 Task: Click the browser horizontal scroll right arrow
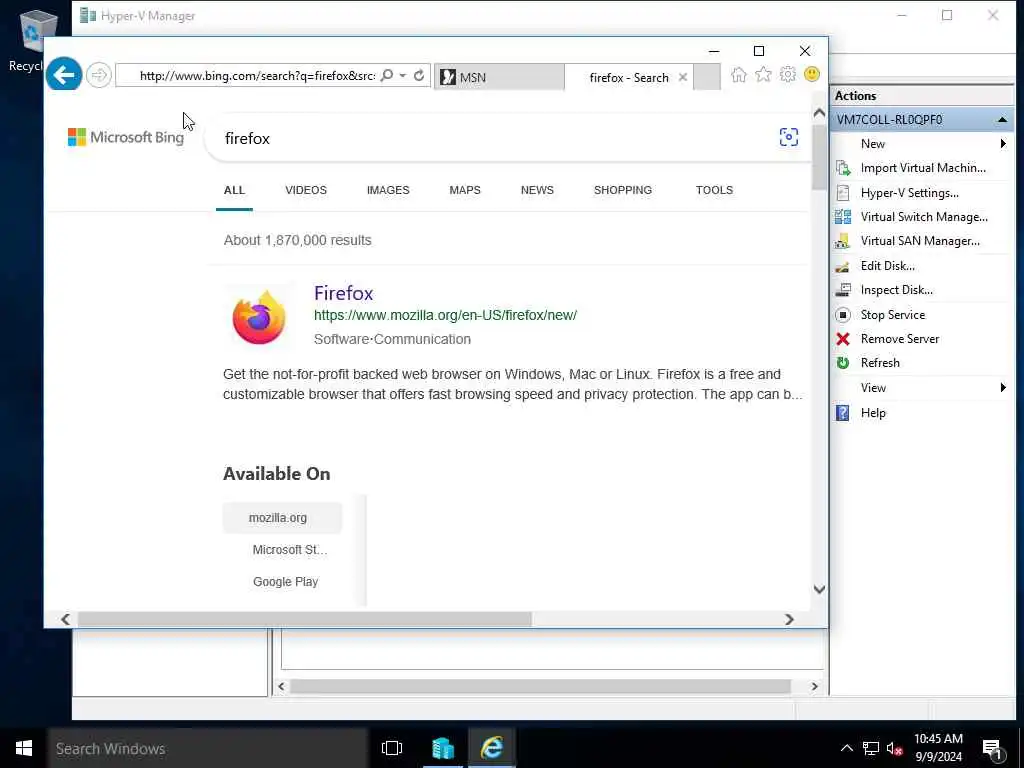(x=789, y=619)
